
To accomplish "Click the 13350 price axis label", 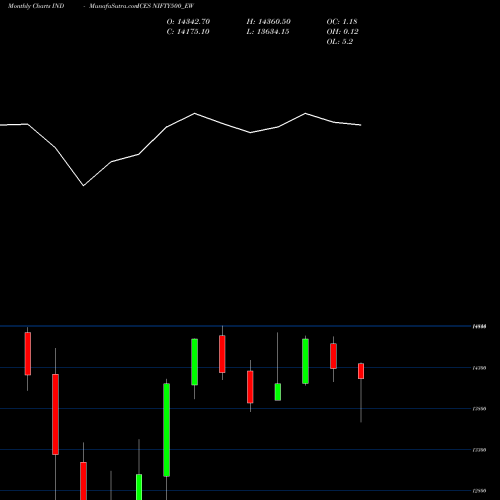I will (x=479, y=450).
